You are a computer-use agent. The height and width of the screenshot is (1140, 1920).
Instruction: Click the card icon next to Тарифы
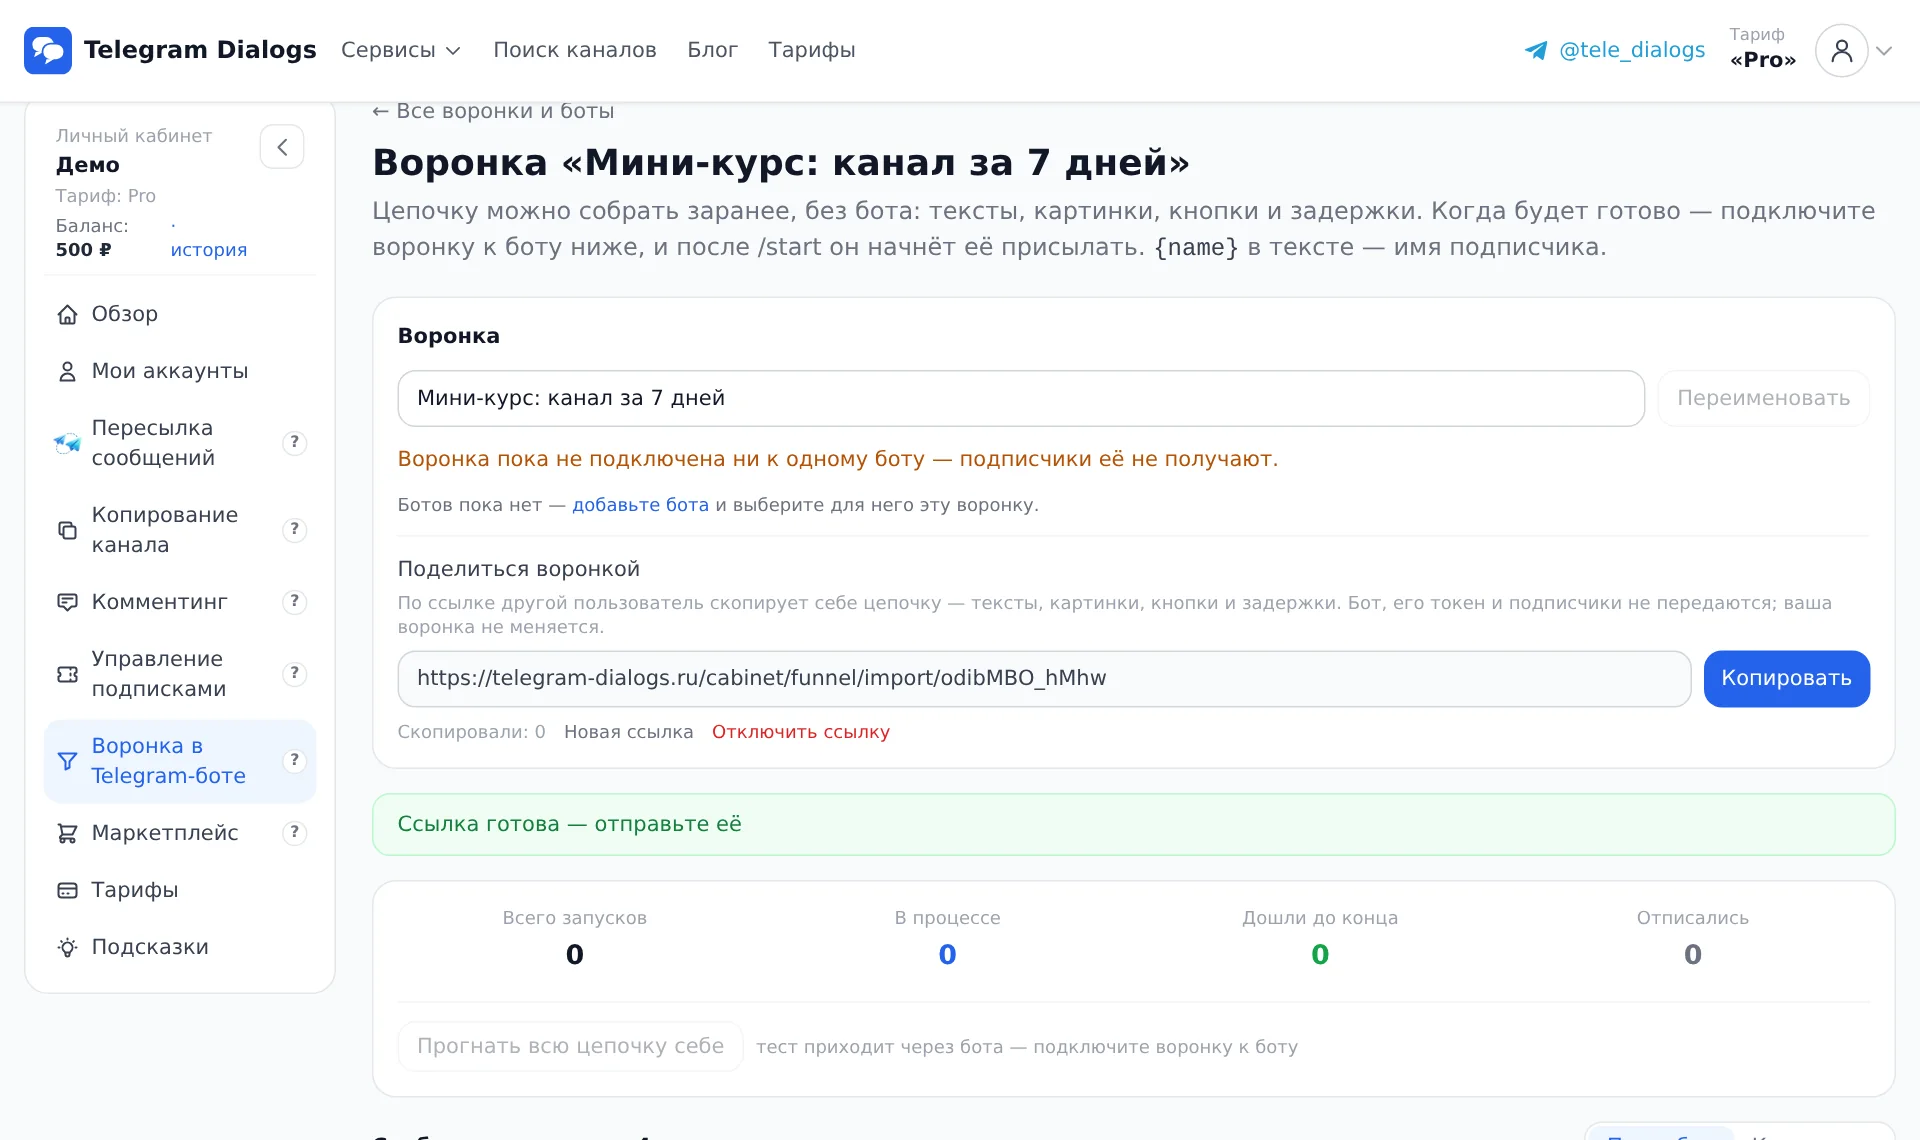pos(67,890)
